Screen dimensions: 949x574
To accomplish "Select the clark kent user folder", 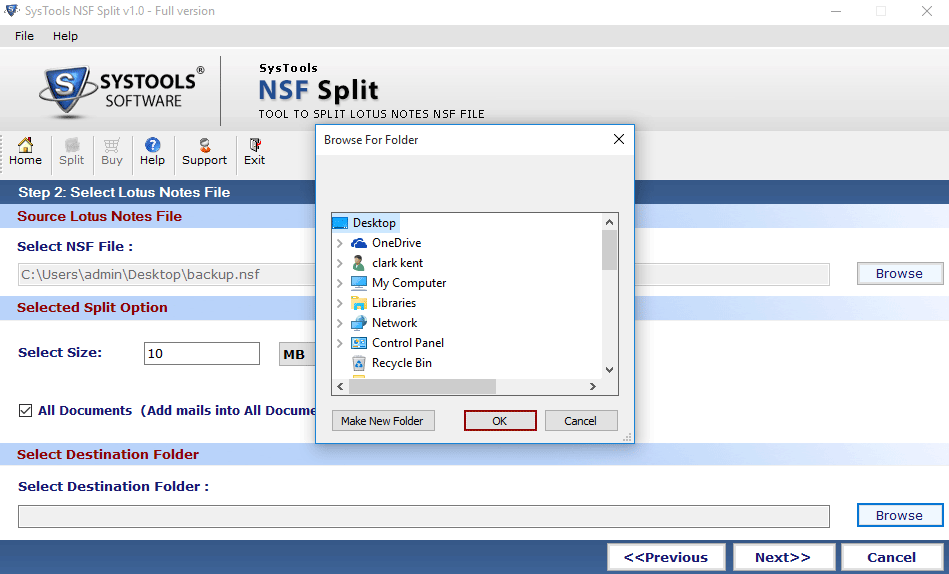I will [x=397, y=263].
